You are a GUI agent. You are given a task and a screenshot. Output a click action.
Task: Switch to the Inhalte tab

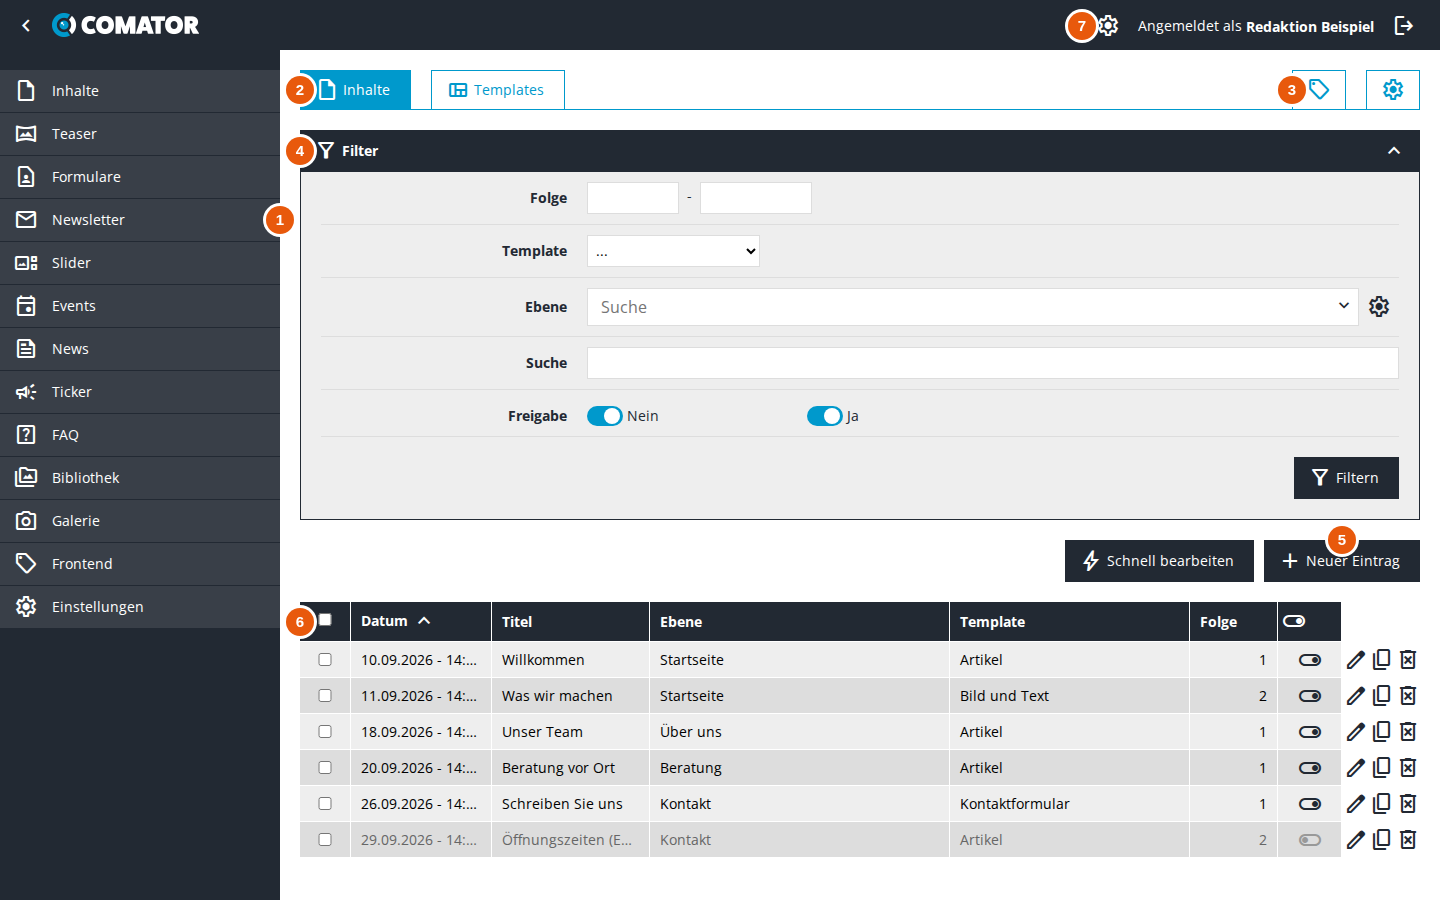click(355, 90)
